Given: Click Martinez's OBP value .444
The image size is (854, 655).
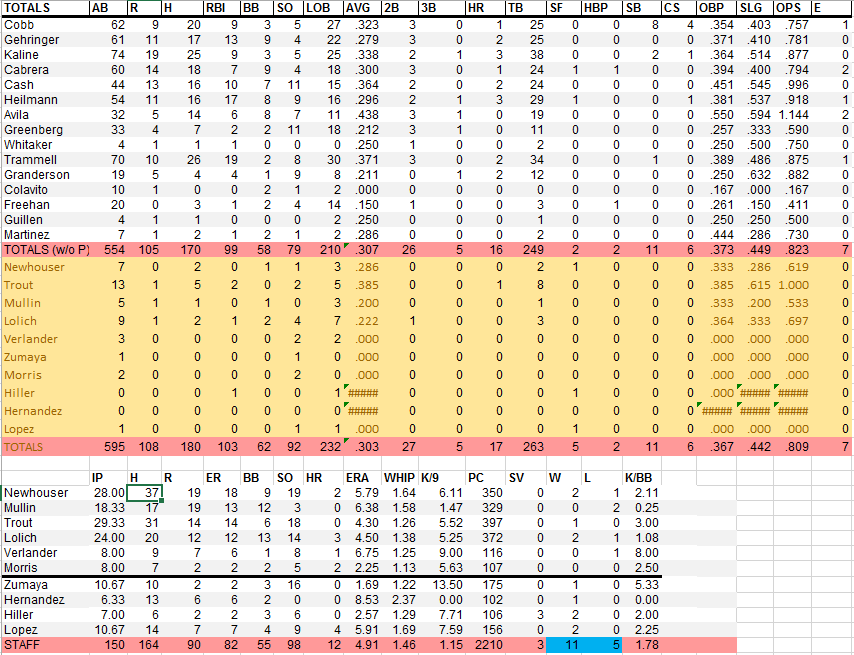Looking at the screenshot, I should (x=722, y=235).
